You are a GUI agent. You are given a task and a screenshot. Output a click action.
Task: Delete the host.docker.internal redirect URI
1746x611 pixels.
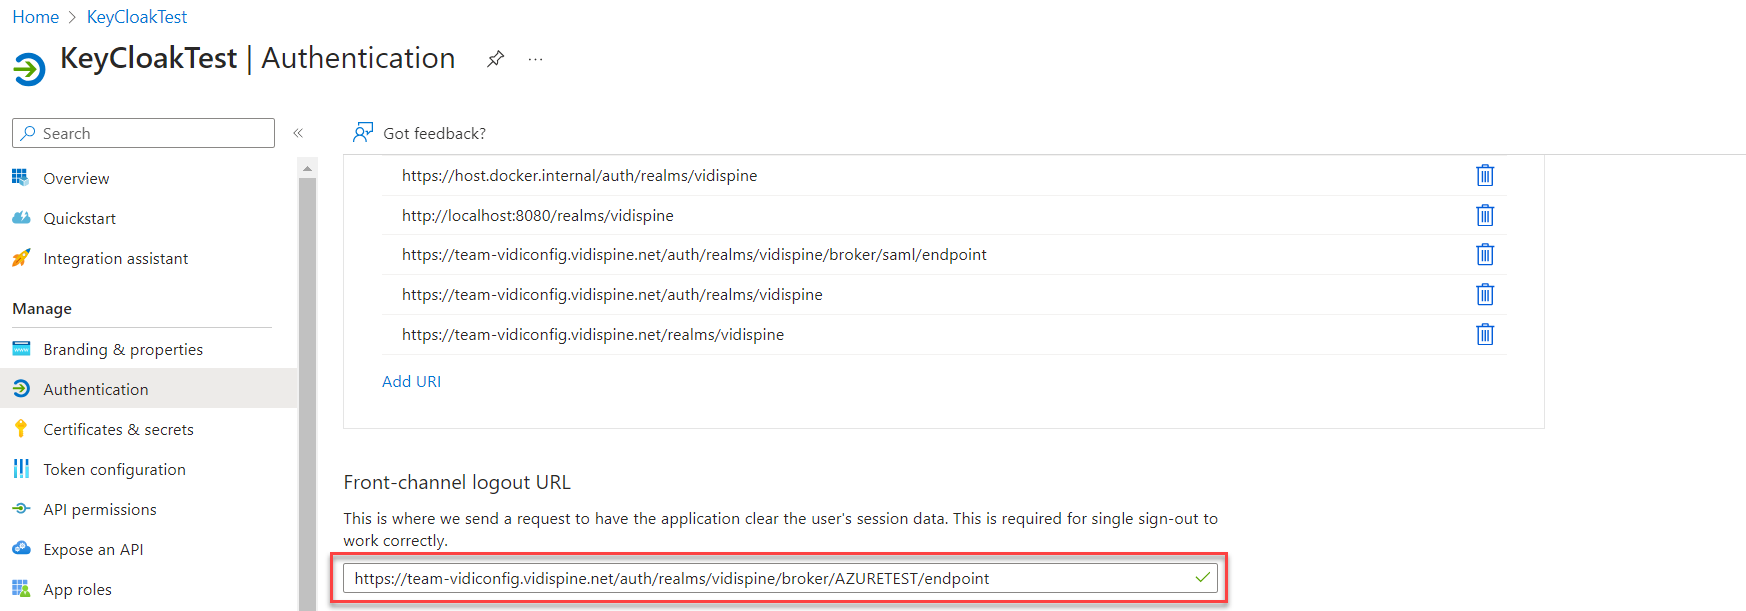pyautogui.click(x=1485, y=176)
